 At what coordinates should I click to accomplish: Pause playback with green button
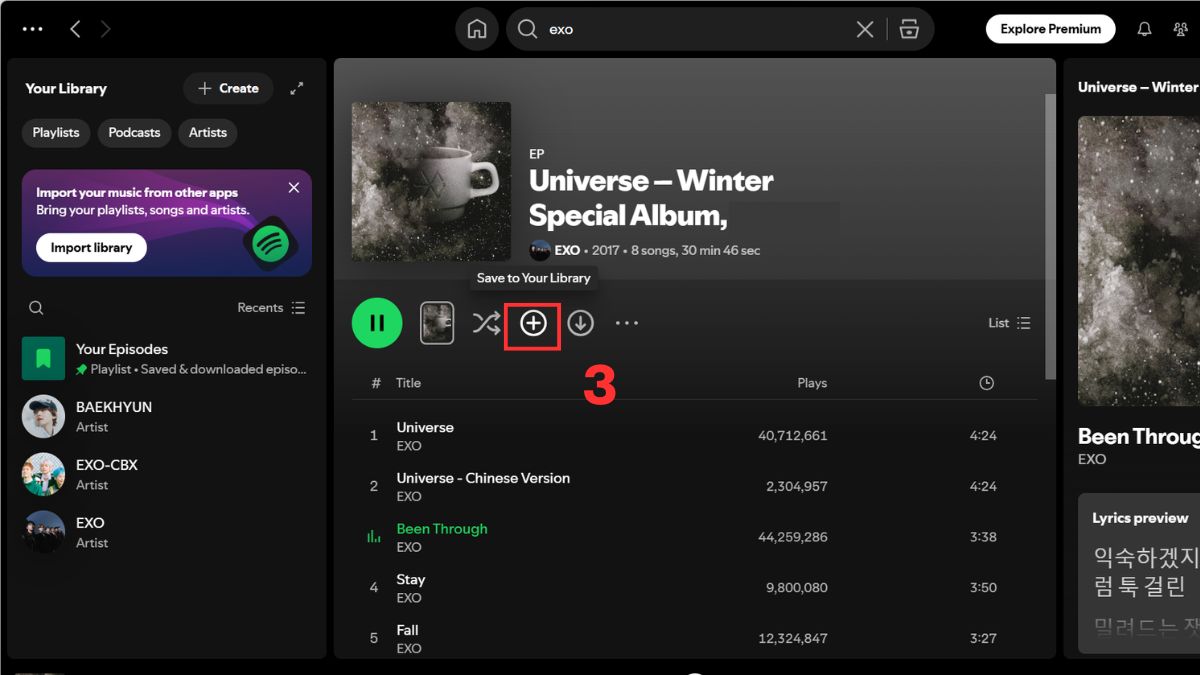[377, 323]
